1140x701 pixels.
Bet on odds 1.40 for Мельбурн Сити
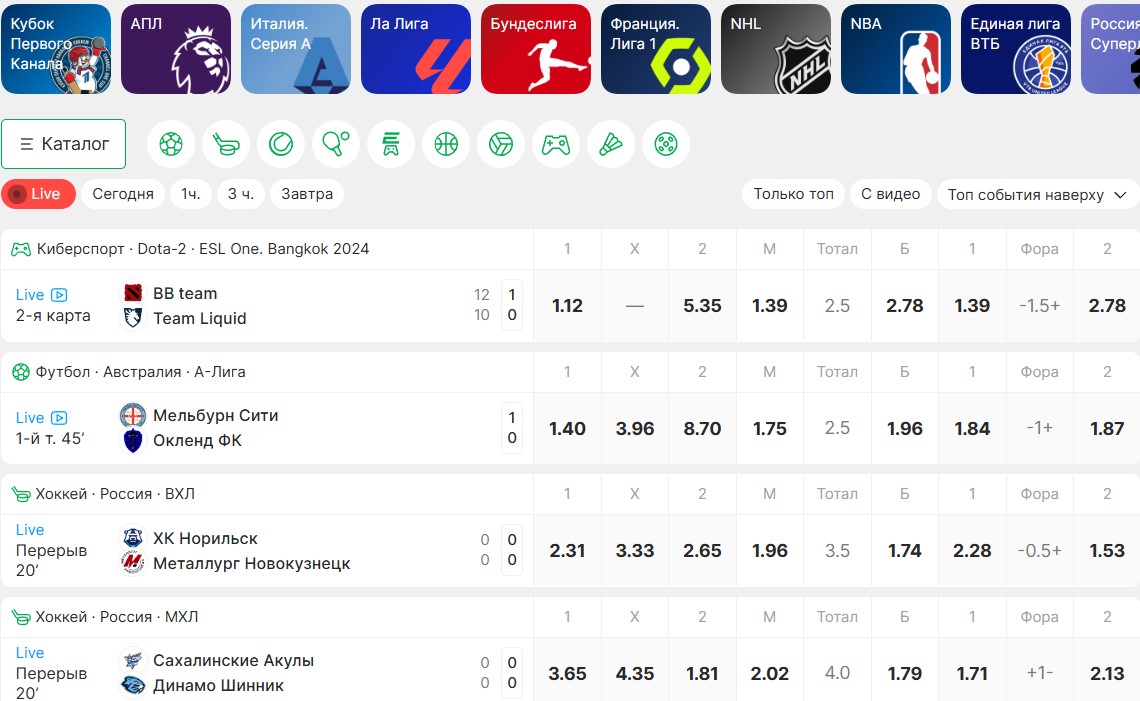point(567,428)
